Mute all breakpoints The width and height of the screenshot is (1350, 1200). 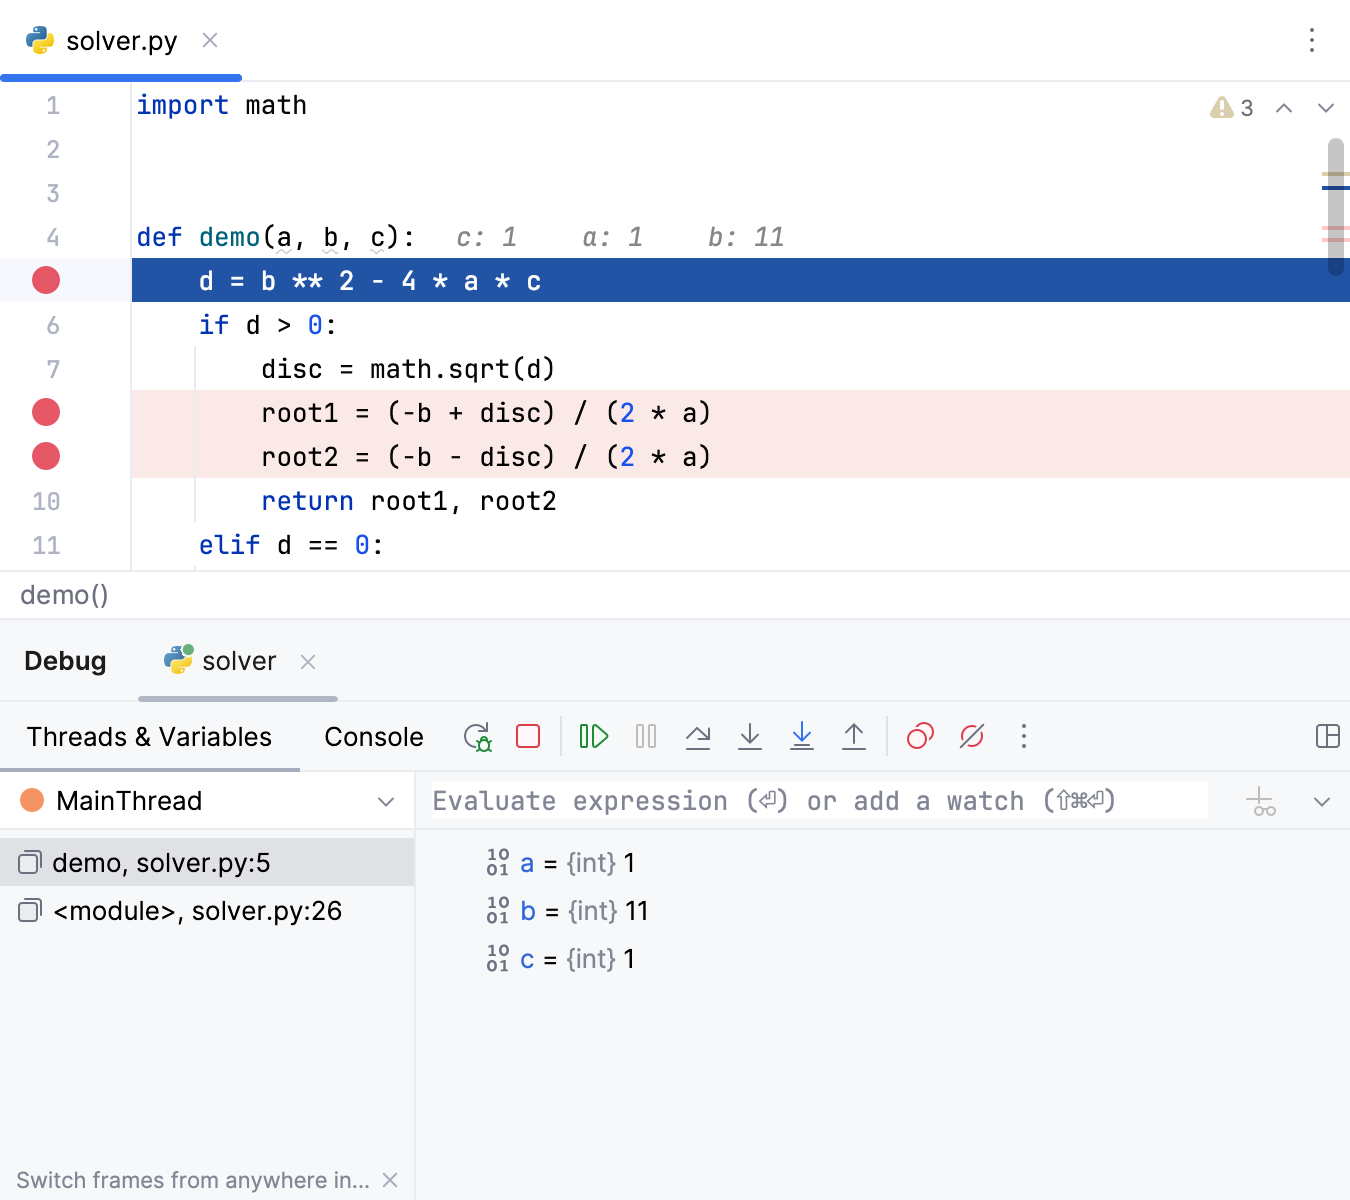point(971,736)
